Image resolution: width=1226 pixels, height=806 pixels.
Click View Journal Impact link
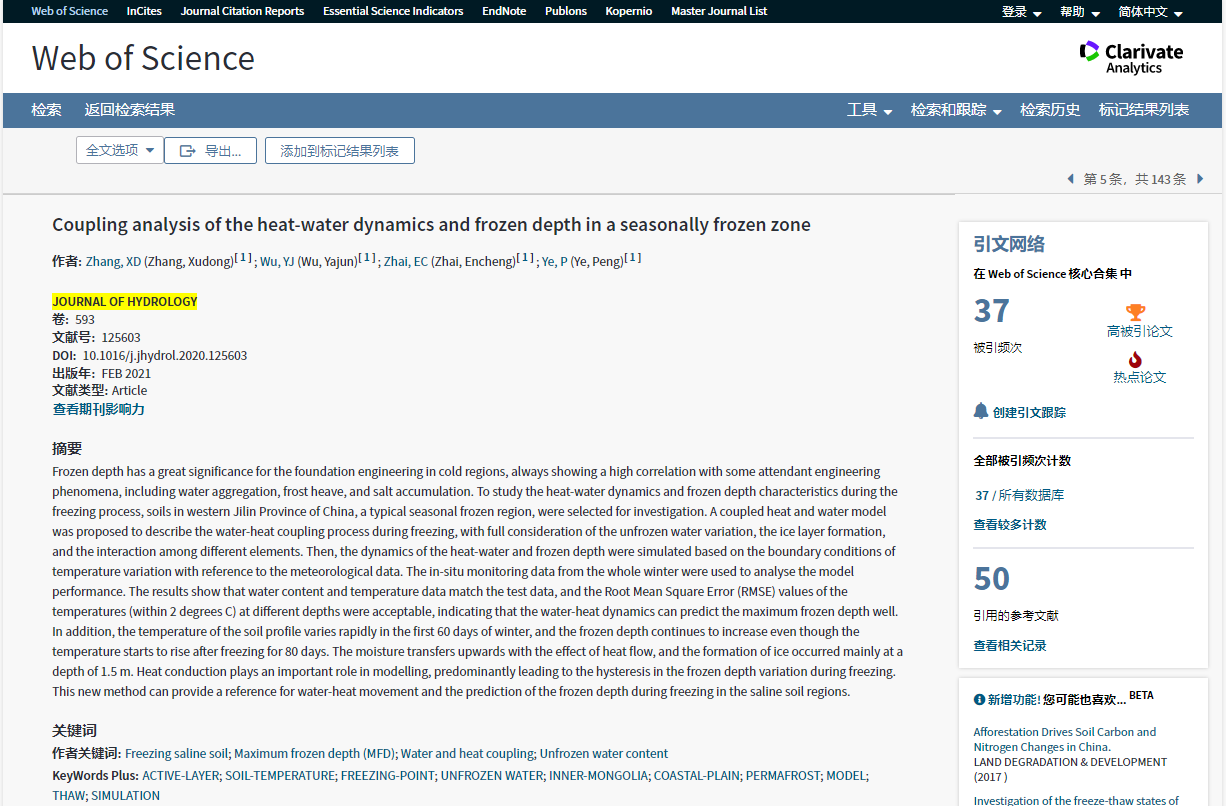tap(99, 409)
